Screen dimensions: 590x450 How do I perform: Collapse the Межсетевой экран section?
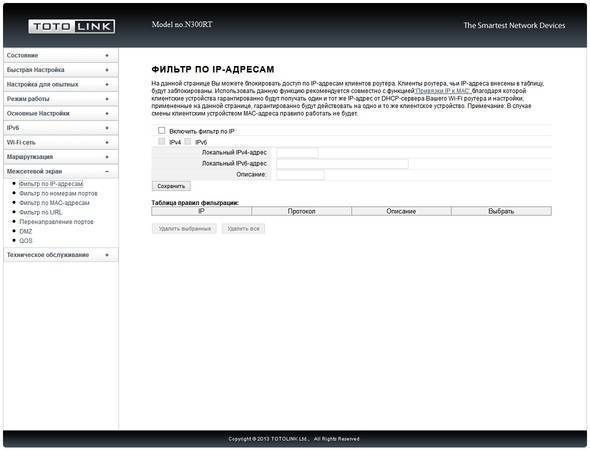point(61,172)
